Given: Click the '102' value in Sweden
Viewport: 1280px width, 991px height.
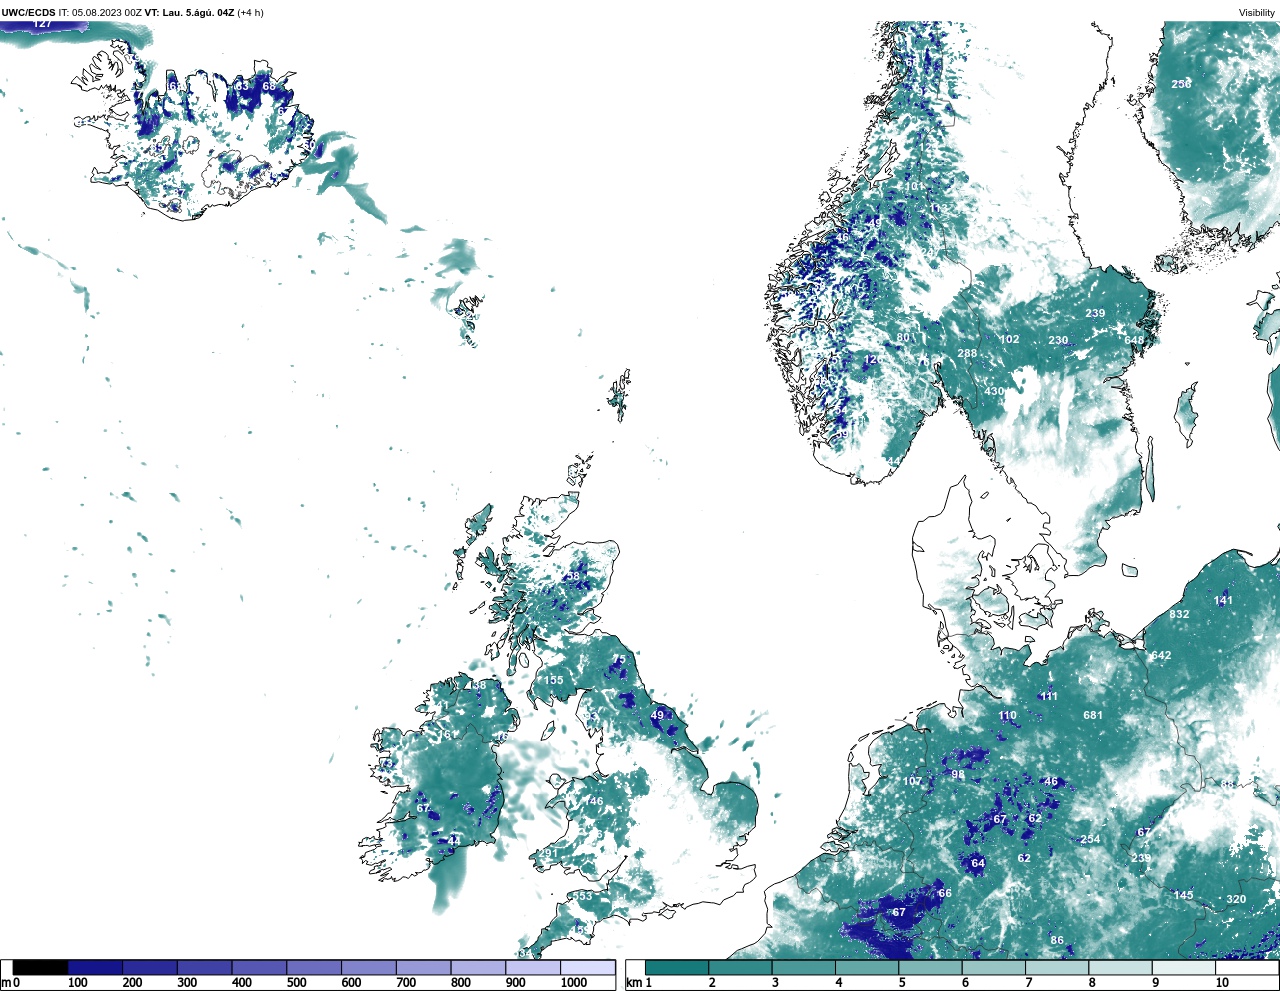Looking at the screenshot, I should (1010, 339).
